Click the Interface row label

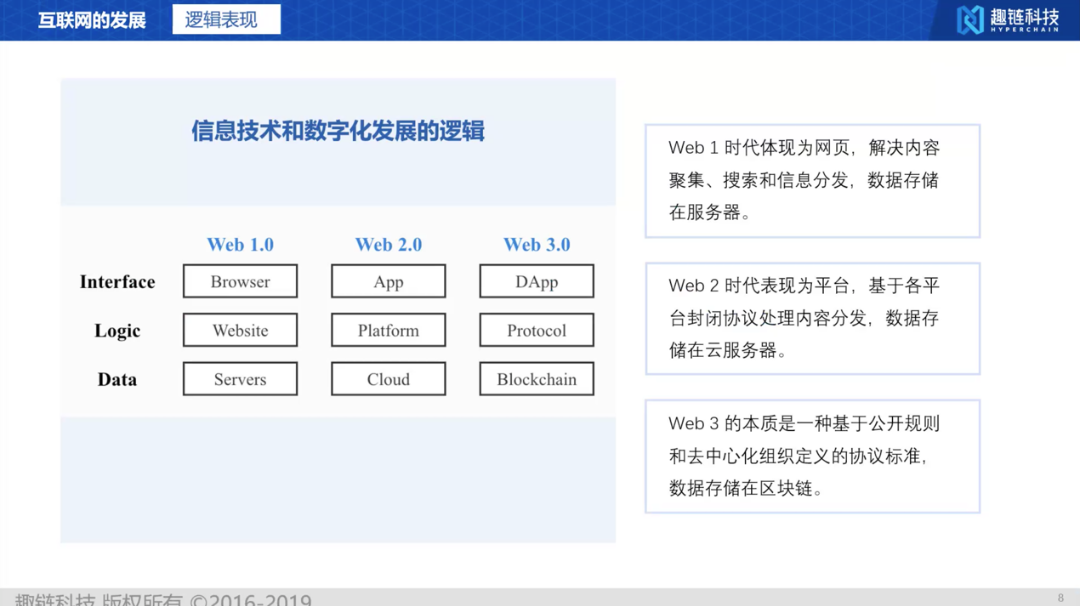click(117, 281)
